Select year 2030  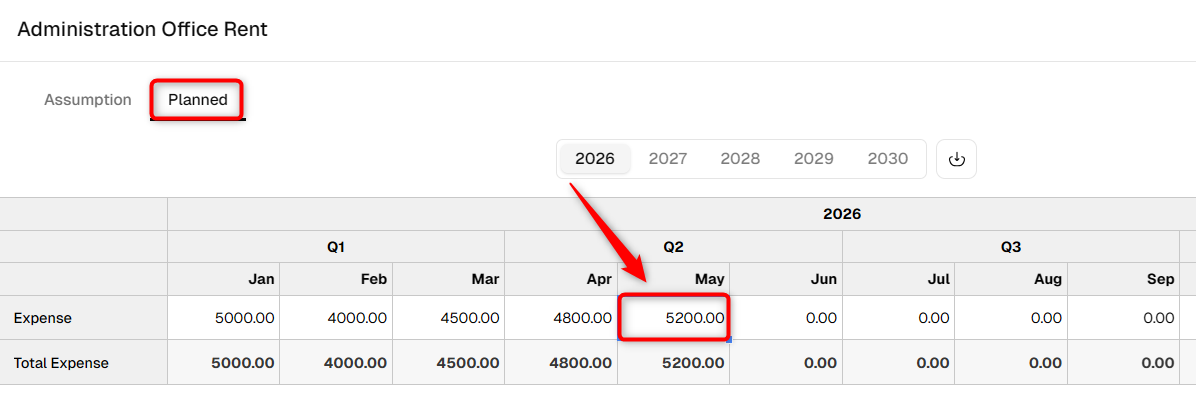pos(888,159)
